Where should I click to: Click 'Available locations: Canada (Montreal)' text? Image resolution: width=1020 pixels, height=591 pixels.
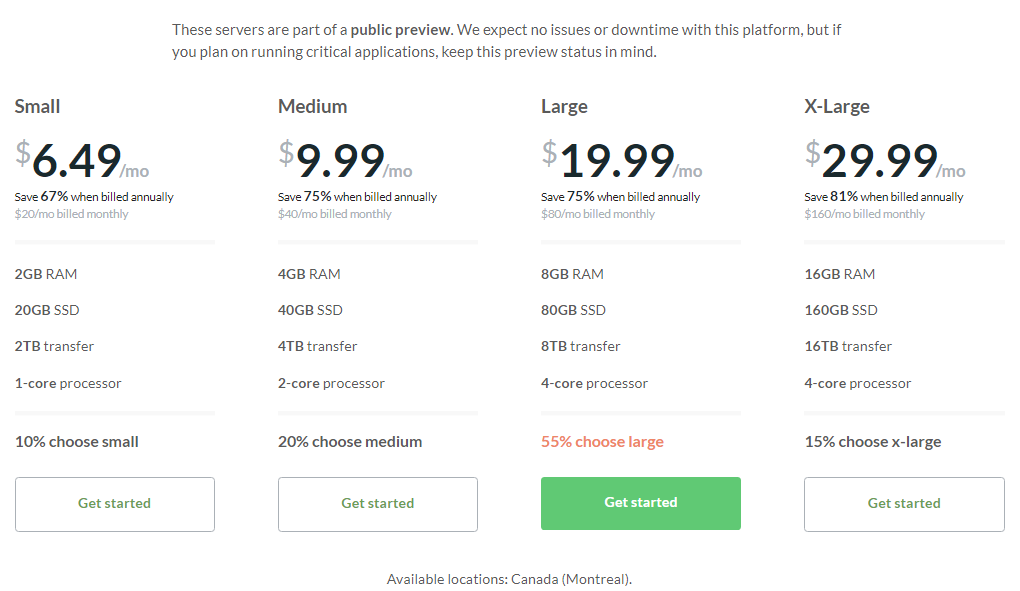(x=509, y=579)
